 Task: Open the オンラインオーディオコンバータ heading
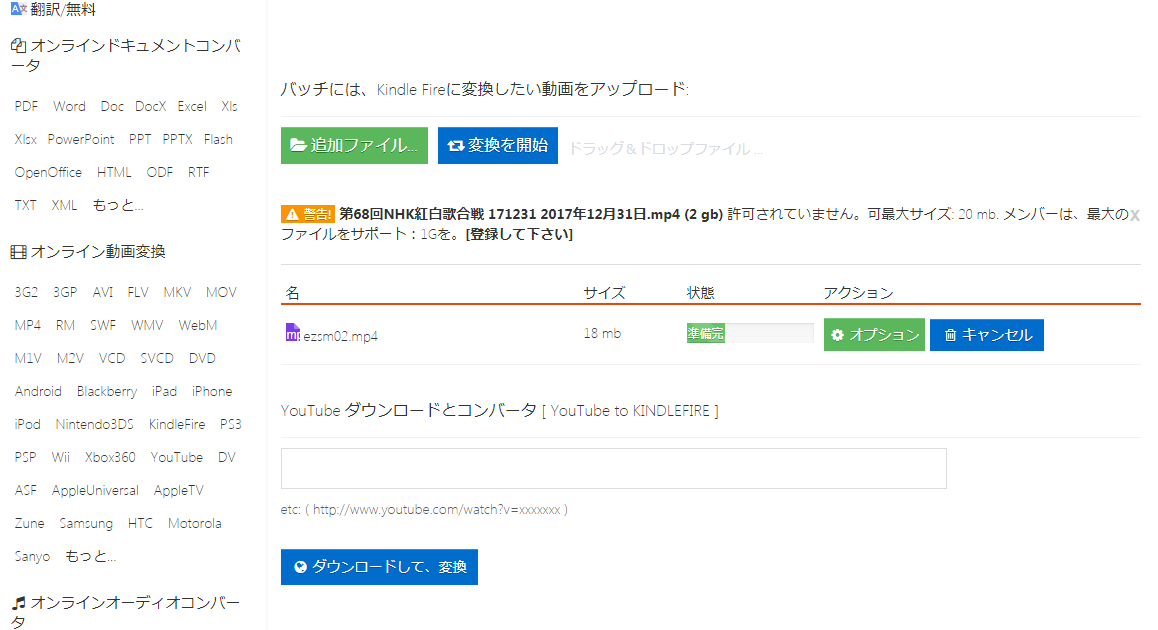126,612
